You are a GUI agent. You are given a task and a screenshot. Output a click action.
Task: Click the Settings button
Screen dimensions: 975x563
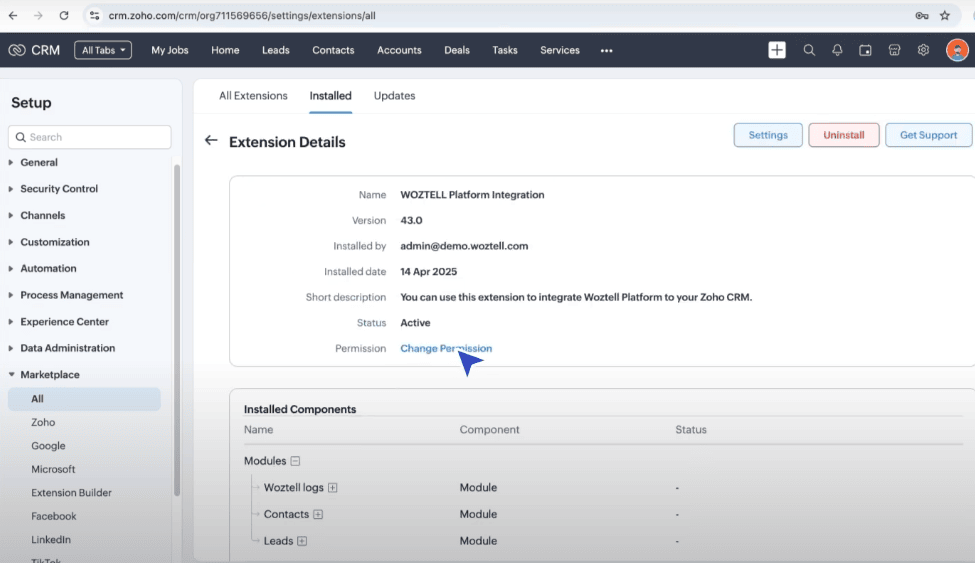[768, 135]
